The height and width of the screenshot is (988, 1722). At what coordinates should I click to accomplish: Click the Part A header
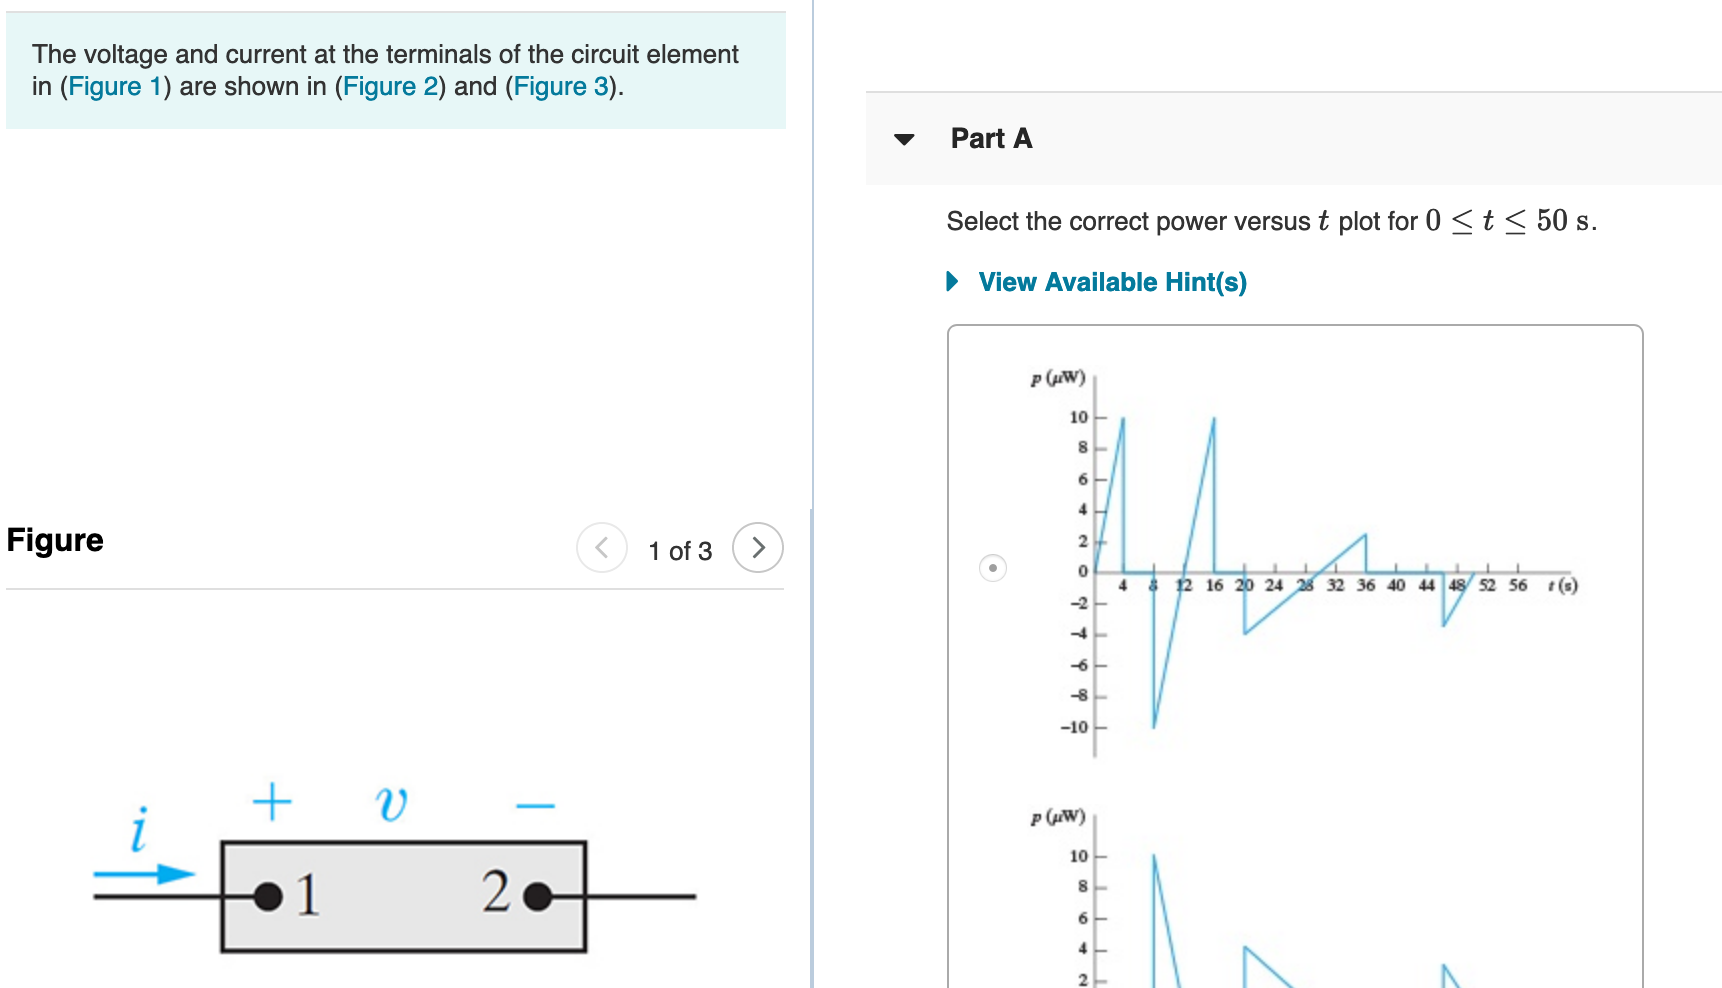(991, 139)
